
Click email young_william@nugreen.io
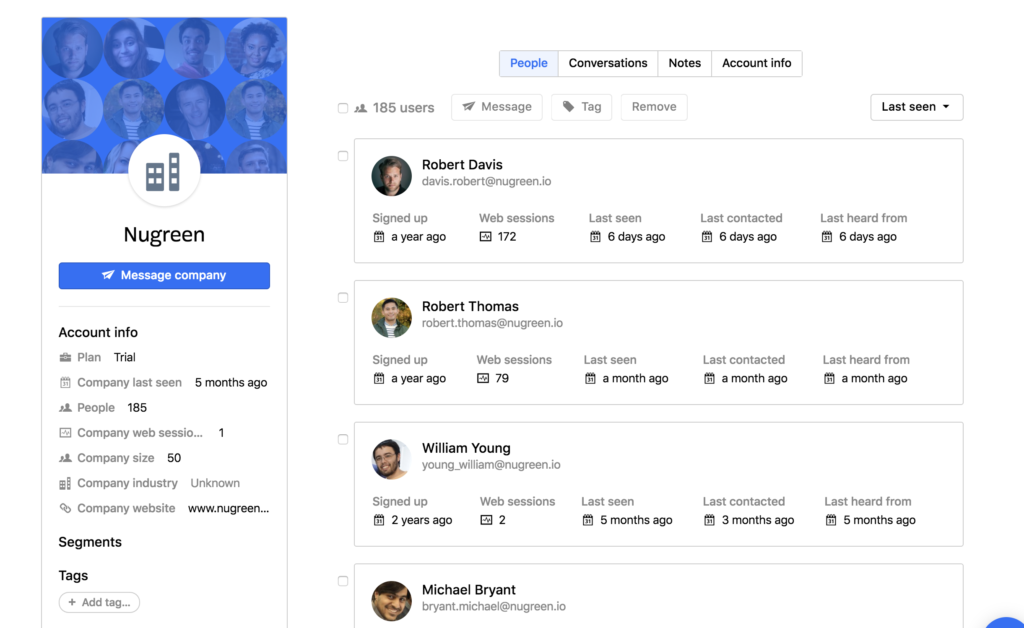[491, 465]
